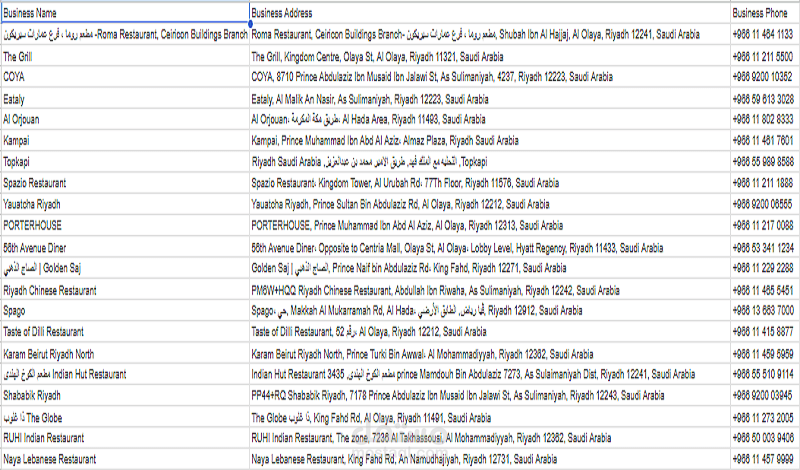This screenshot has height=470, width=800.
Task: Select the COYA name cell
Action: [125, 77]
